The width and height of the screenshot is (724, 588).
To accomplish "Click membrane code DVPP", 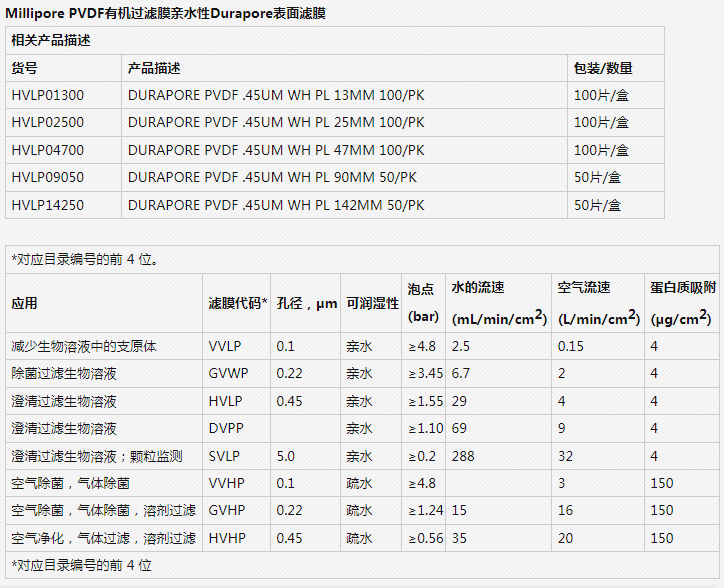I will point(226,429).
